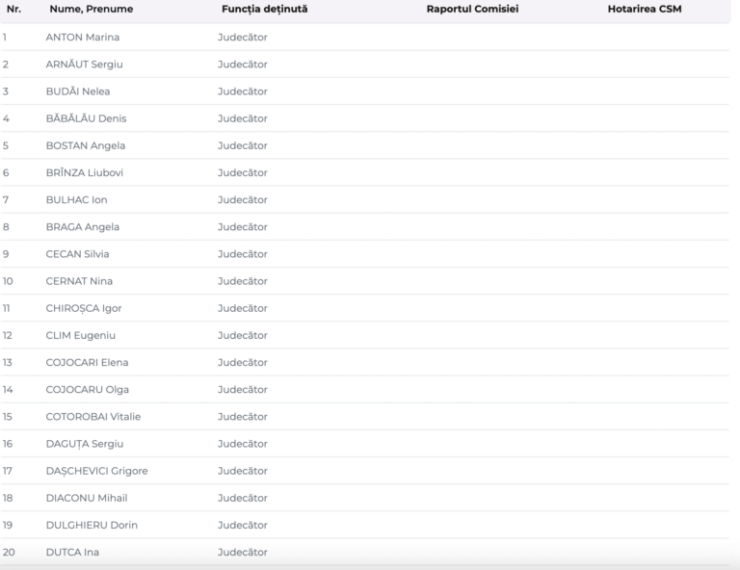Image resolution: width=740 pixels, height=570 pixels.
Task: Click the "Hotarirea CSM" column header
Action: tap(644, 10)
